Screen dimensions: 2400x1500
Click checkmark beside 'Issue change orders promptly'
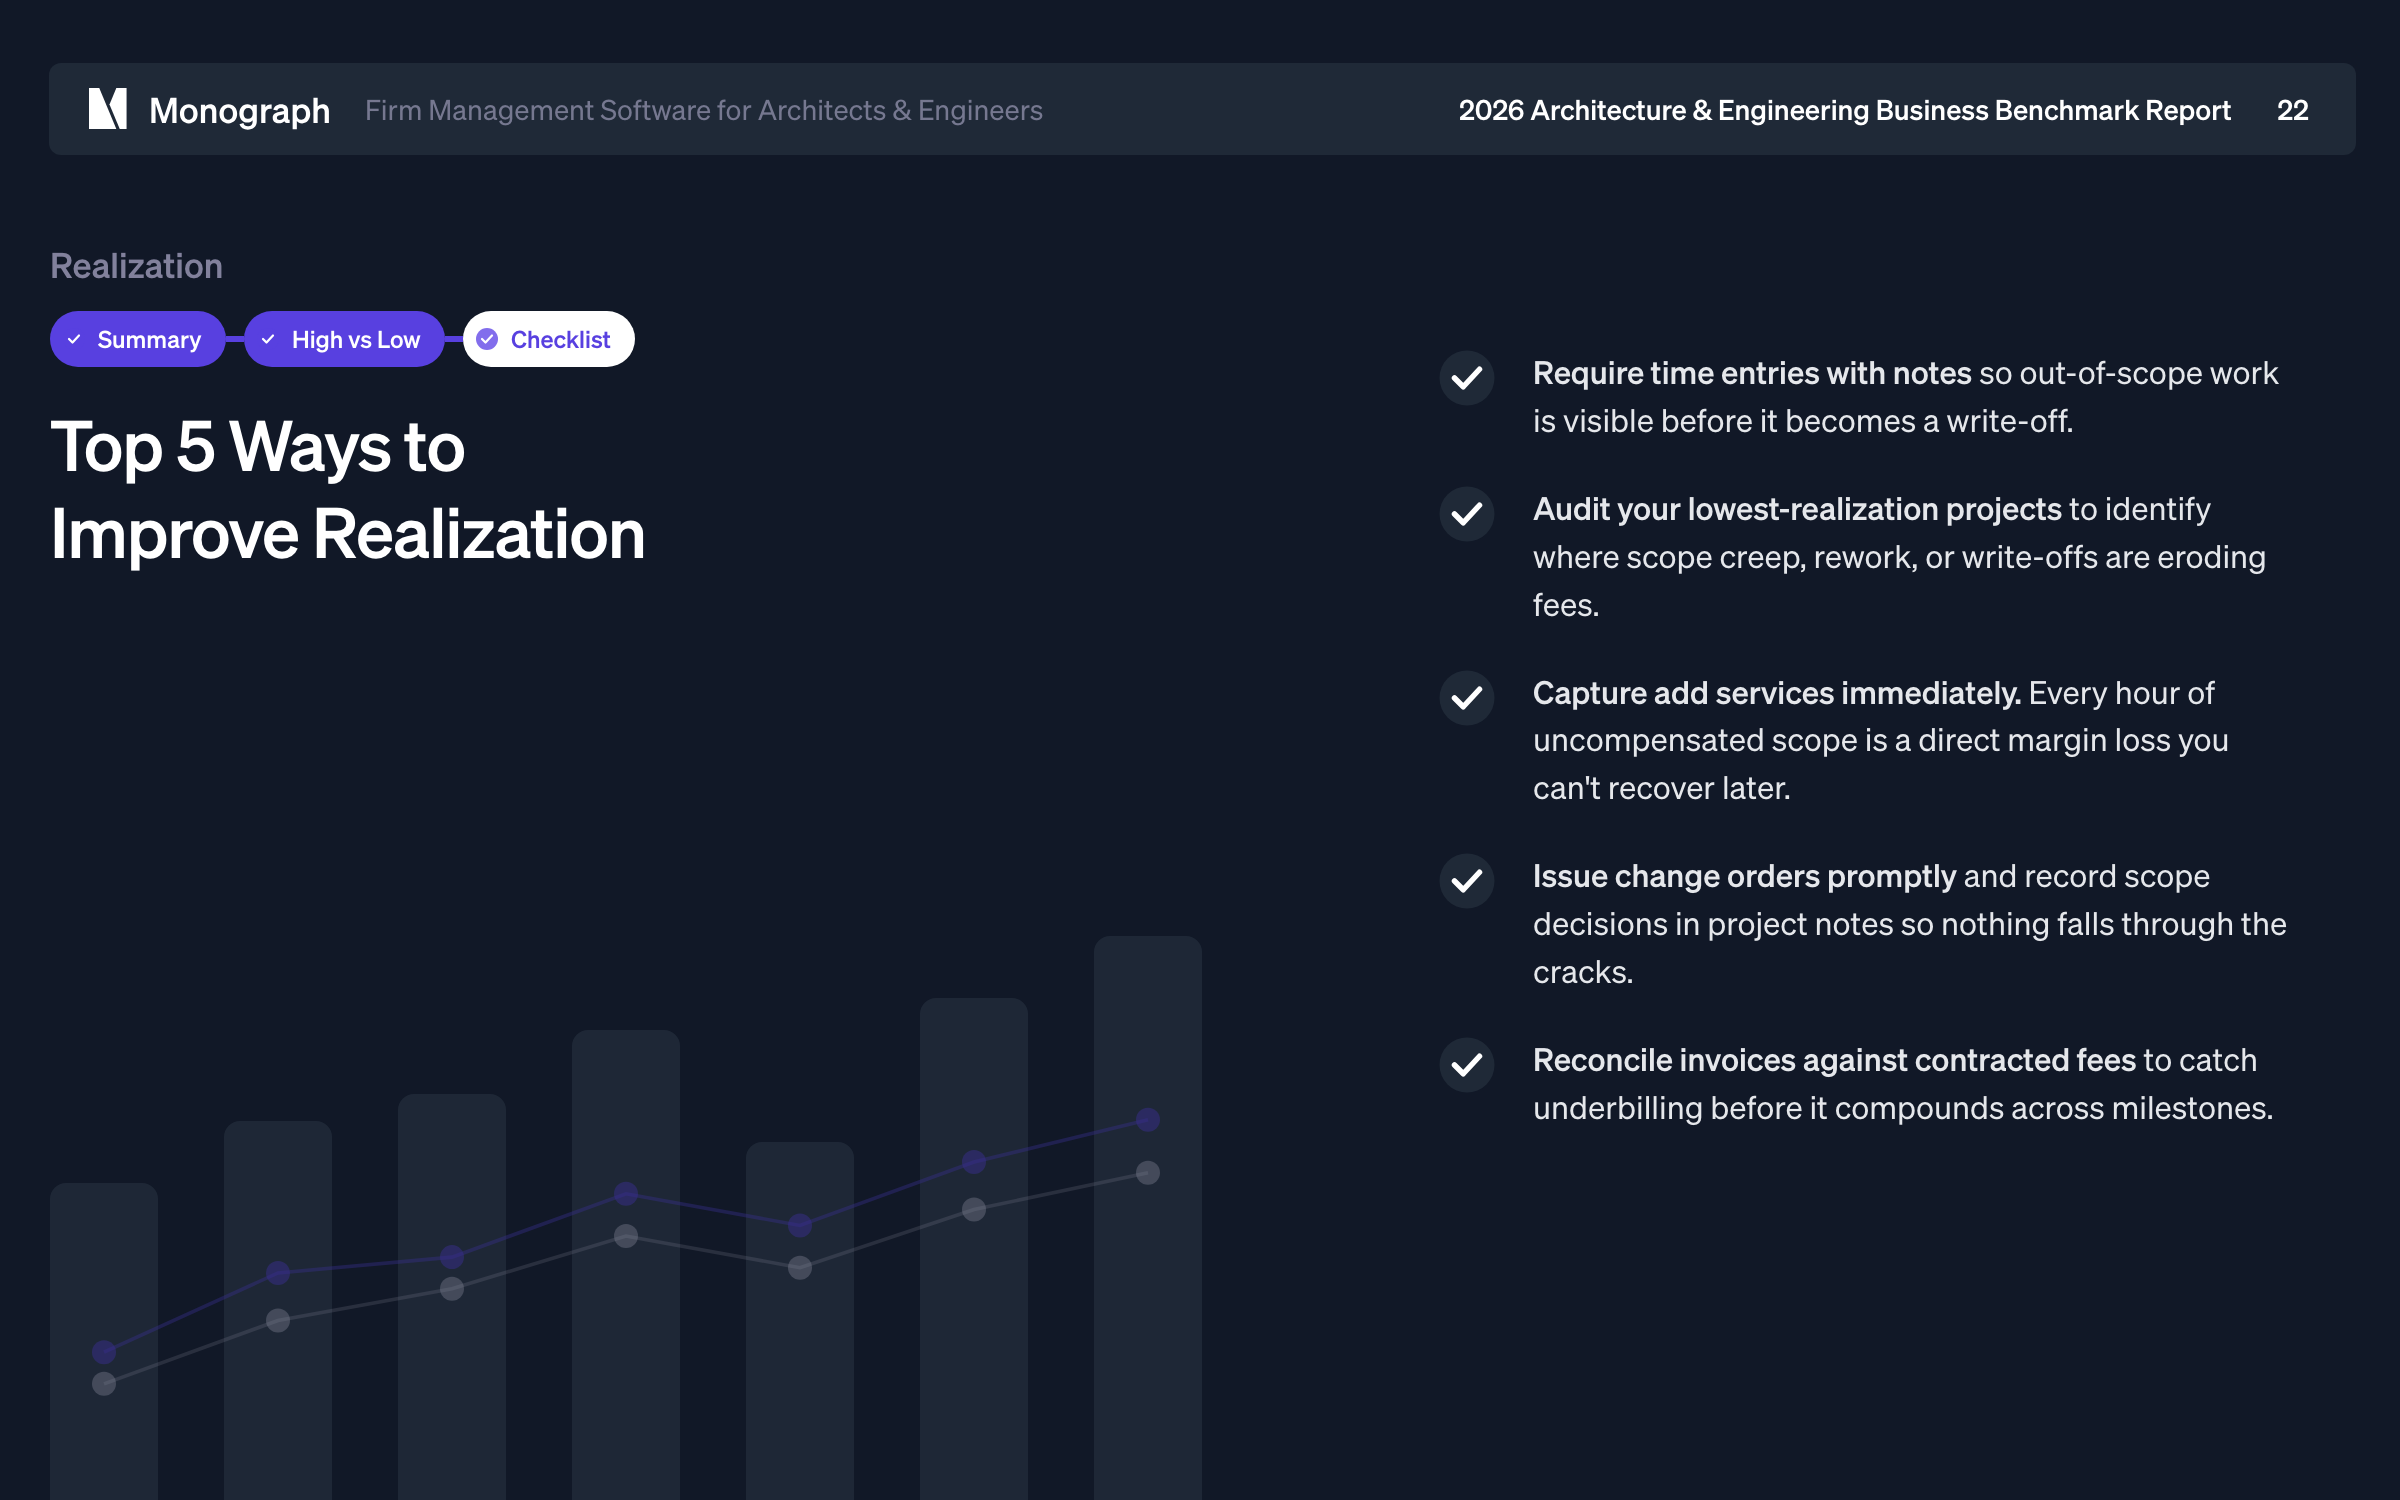coord(1466,880)
